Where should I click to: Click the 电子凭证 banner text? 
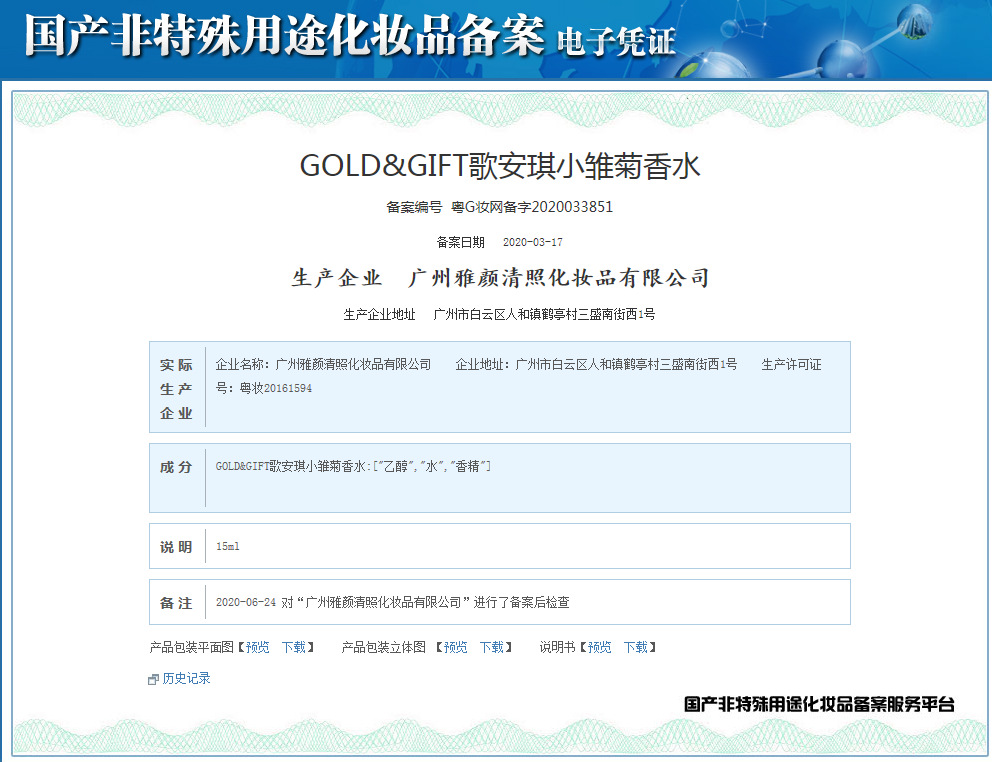[616, 42]
